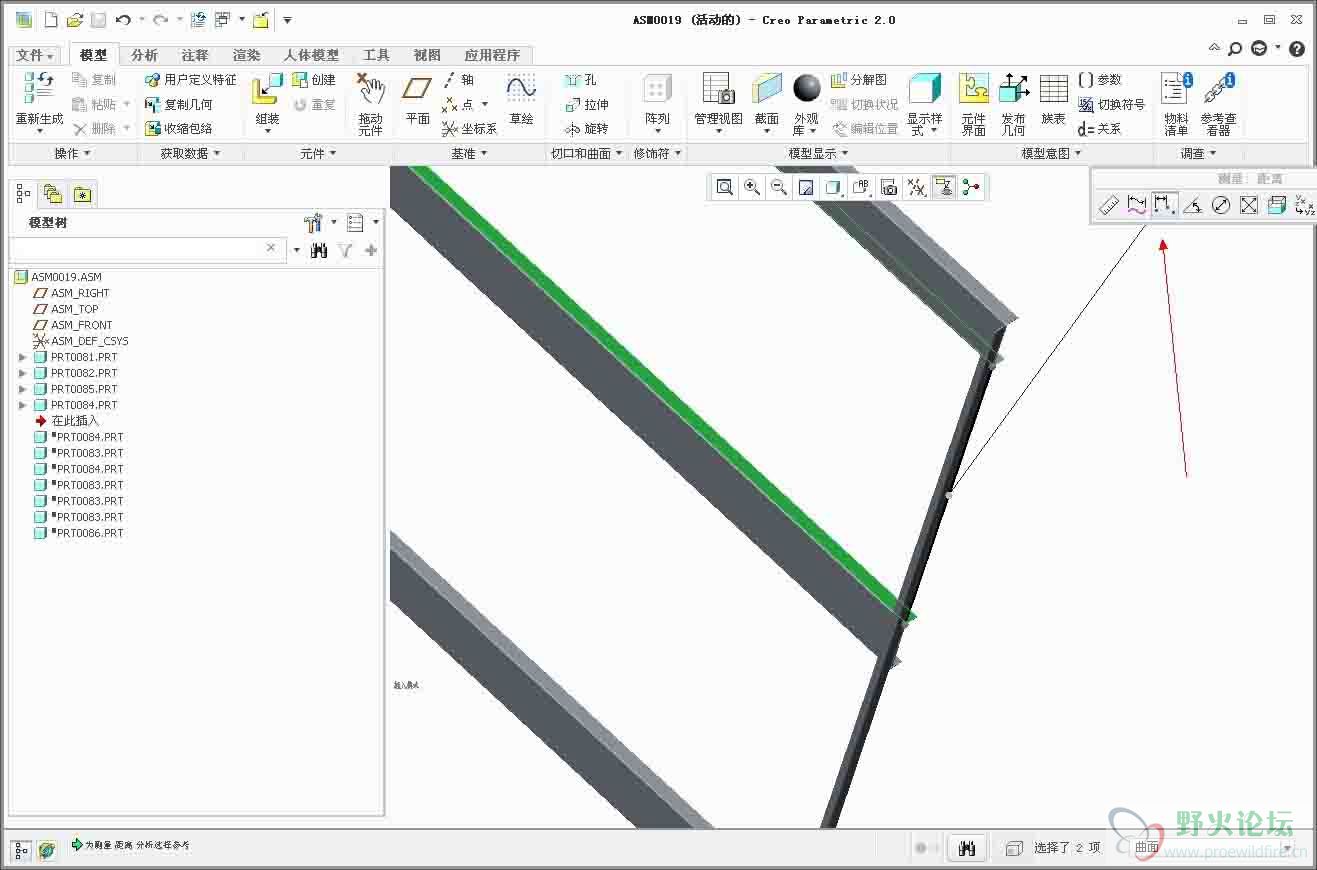1317x870 pixels.
Task: Click Refit view icon in graphics toolbar
Action: click(x=725, y=187)
